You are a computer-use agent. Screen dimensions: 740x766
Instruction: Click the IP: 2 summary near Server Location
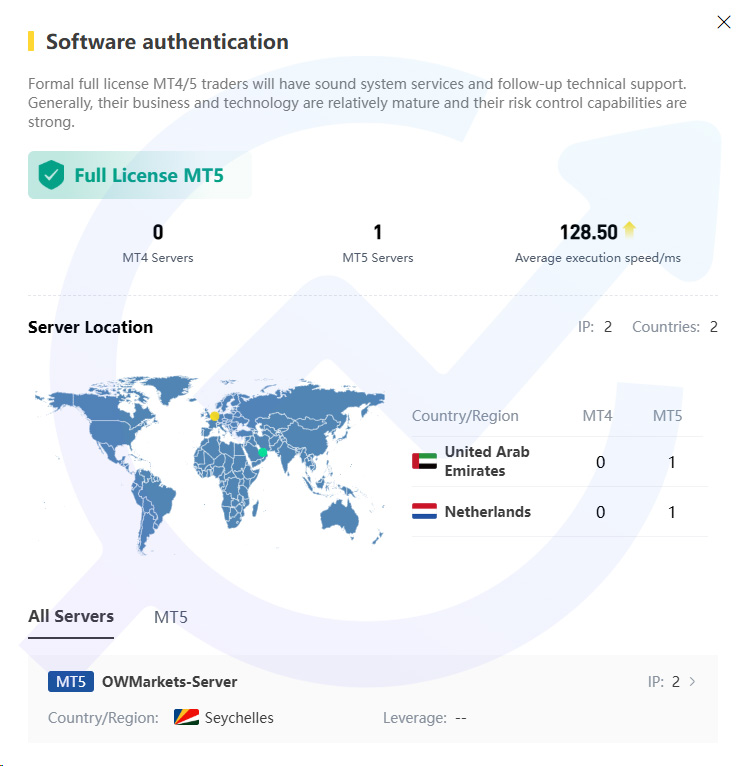coord(595,326)
